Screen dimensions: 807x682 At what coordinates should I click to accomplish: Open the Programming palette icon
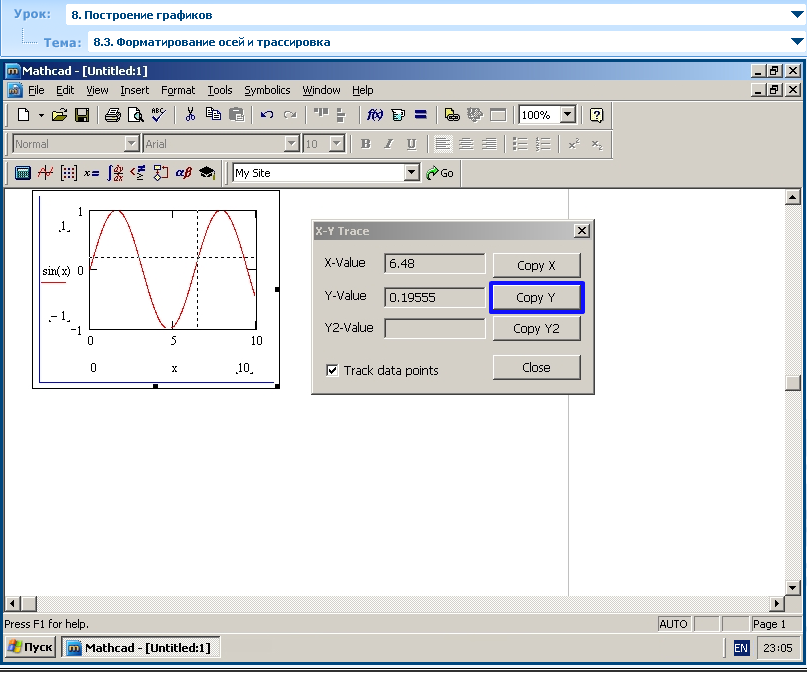click(161, 173)
